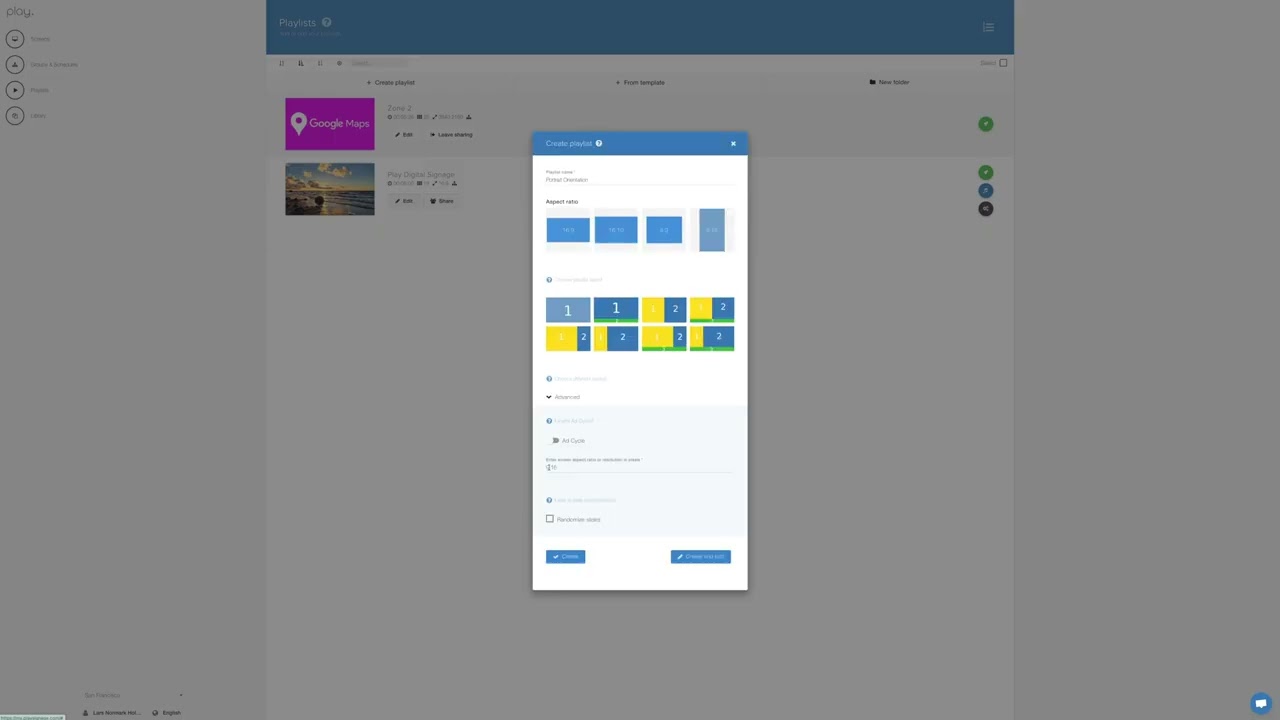1280x720 pixels.
Task: Enable the Randomize slides checkbox
Action: (550, 519)
